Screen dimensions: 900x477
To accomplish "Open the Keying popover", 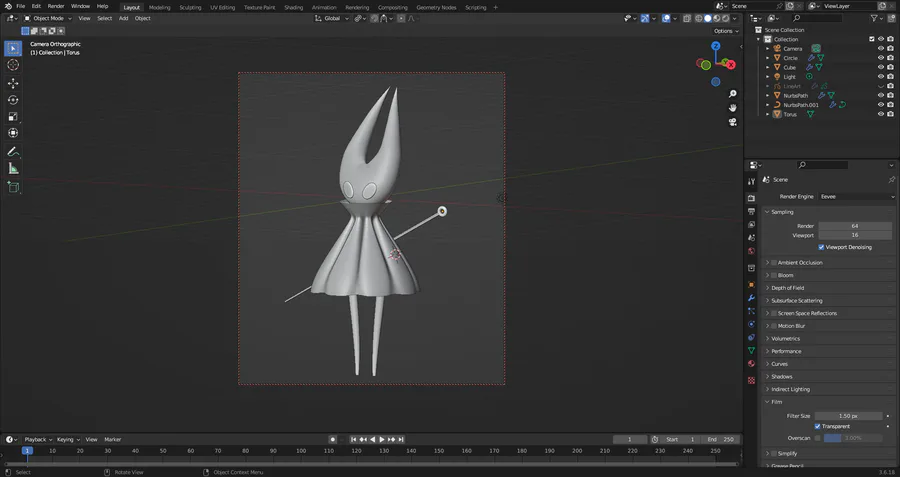I will click(x=68, y=440).
